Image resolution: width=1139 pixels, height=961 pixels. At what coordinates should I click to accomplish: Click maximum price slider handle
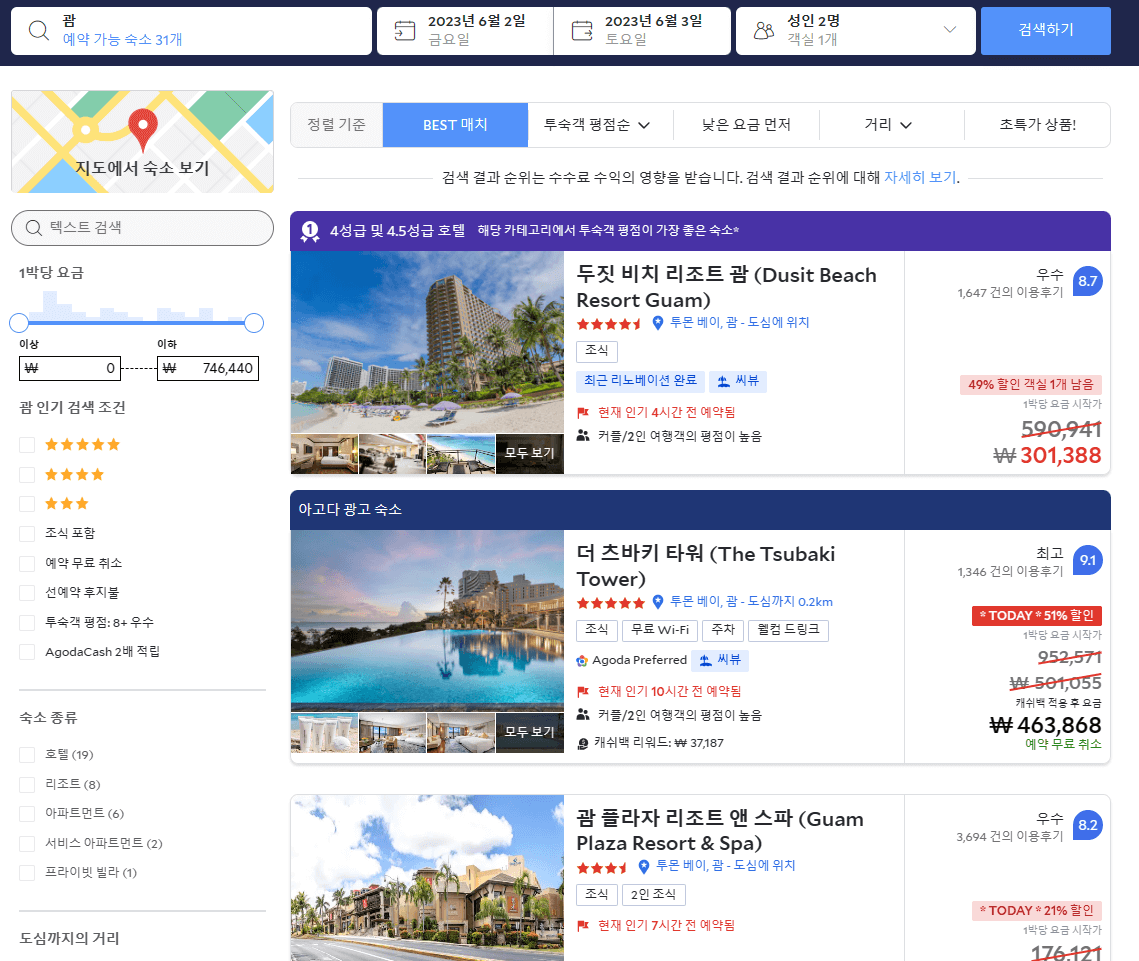[254, 323]
